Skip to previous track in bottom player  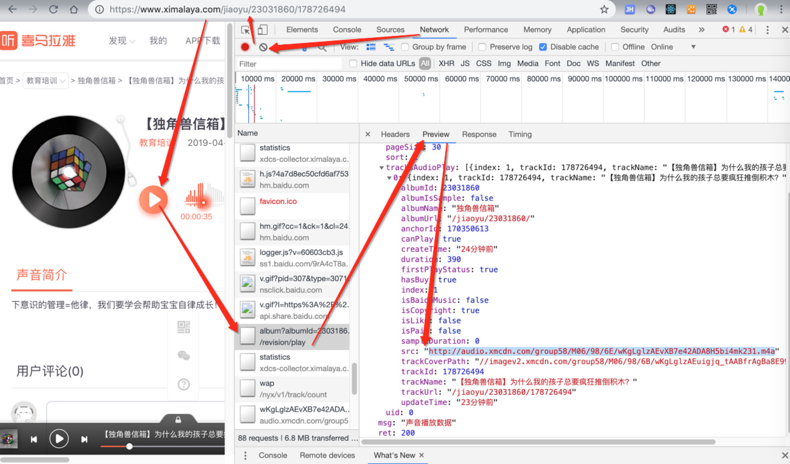34,439
